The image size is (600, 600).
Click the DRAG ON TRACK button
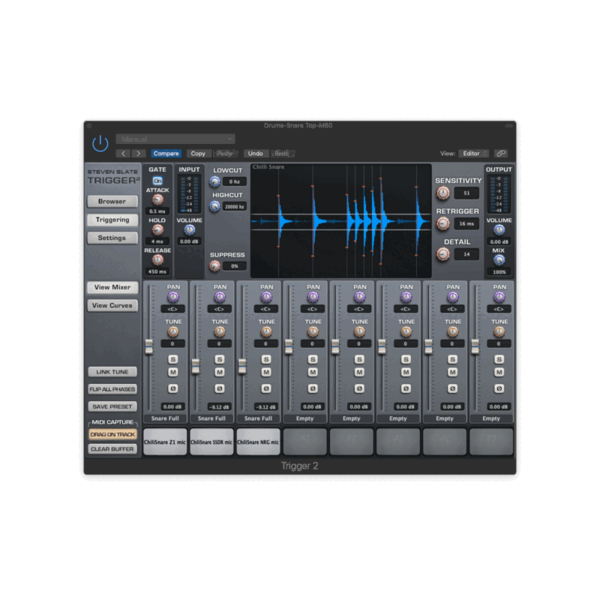point(112,434)
